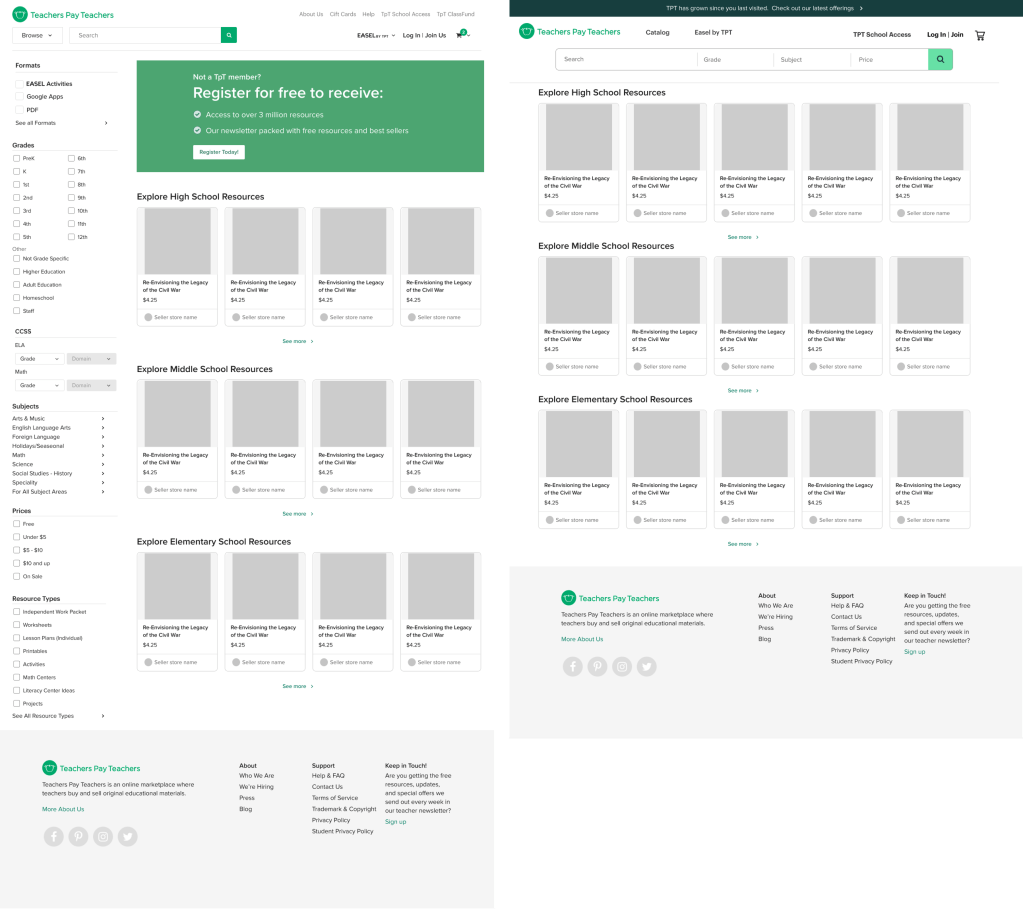Click the magnifier button next to Price field
The width and height of the screenshot is (1023, 911).
(x=940, y=60)
